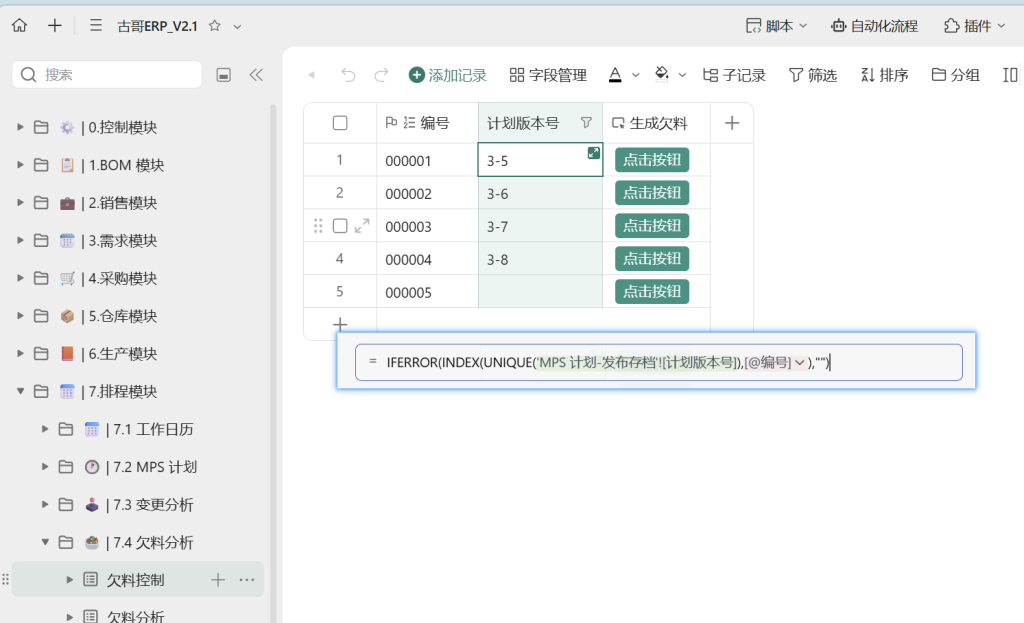Click the collapse-all icon next to search
Image resolution: width=1024 pixels, height=623 pixels.
(x=223, y=75)
